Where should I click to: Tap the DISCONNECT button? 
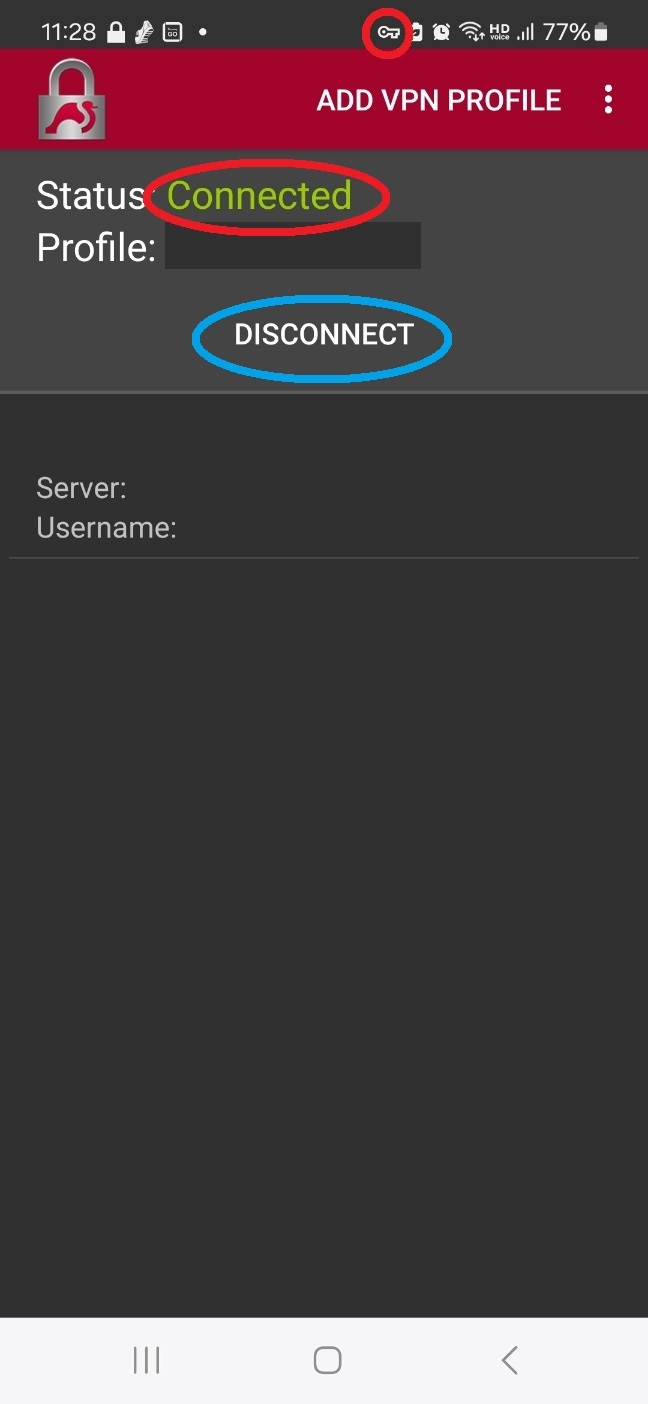[x=323, y=335]
